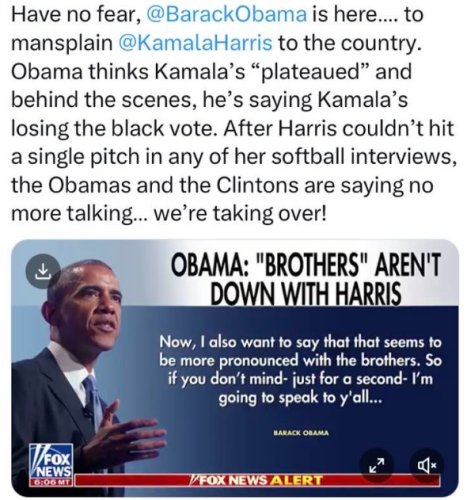Screen dimensions: 467x500
Task: Open the @BarackObama profile mention
Action: click(227, 15)
